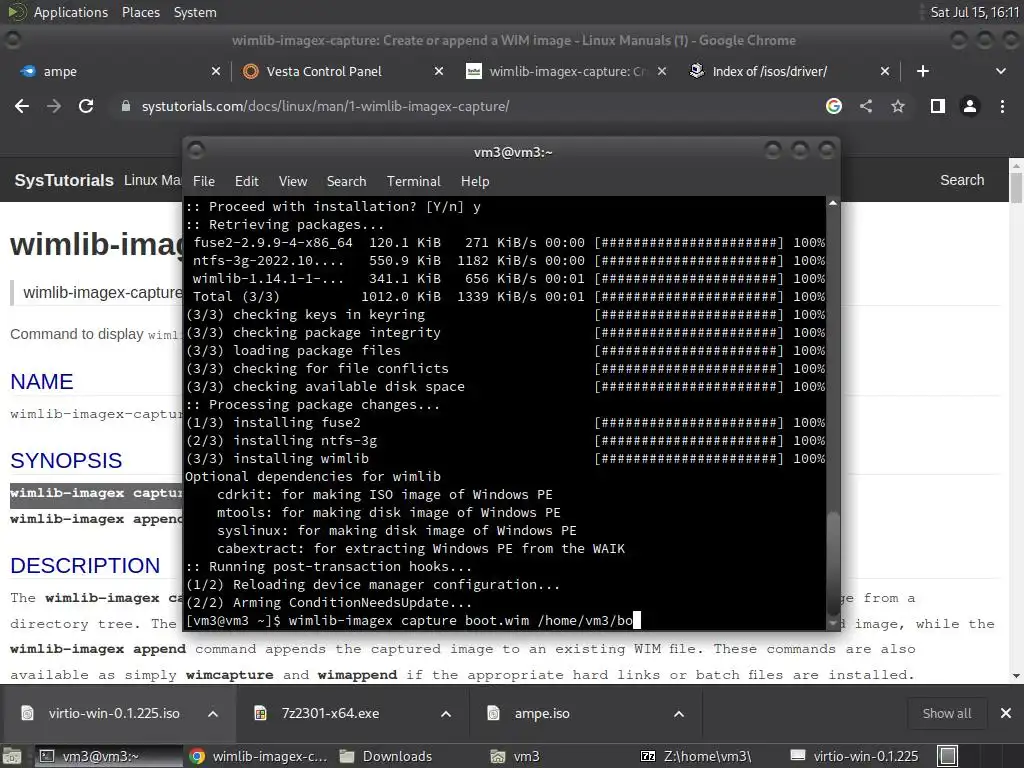This screenshot has width=1024, height=768.
Task: Click the NAME section heading
Action: (42, 381)
